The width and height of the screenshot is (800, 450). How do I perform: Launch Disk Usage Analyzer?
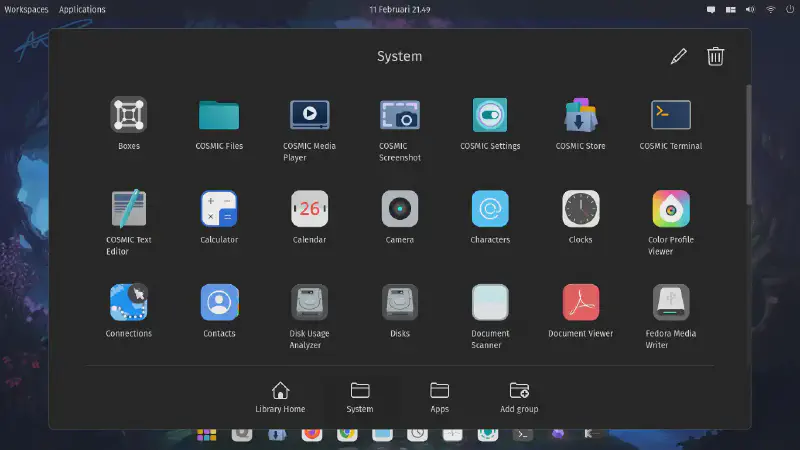[x=309, y=302]
